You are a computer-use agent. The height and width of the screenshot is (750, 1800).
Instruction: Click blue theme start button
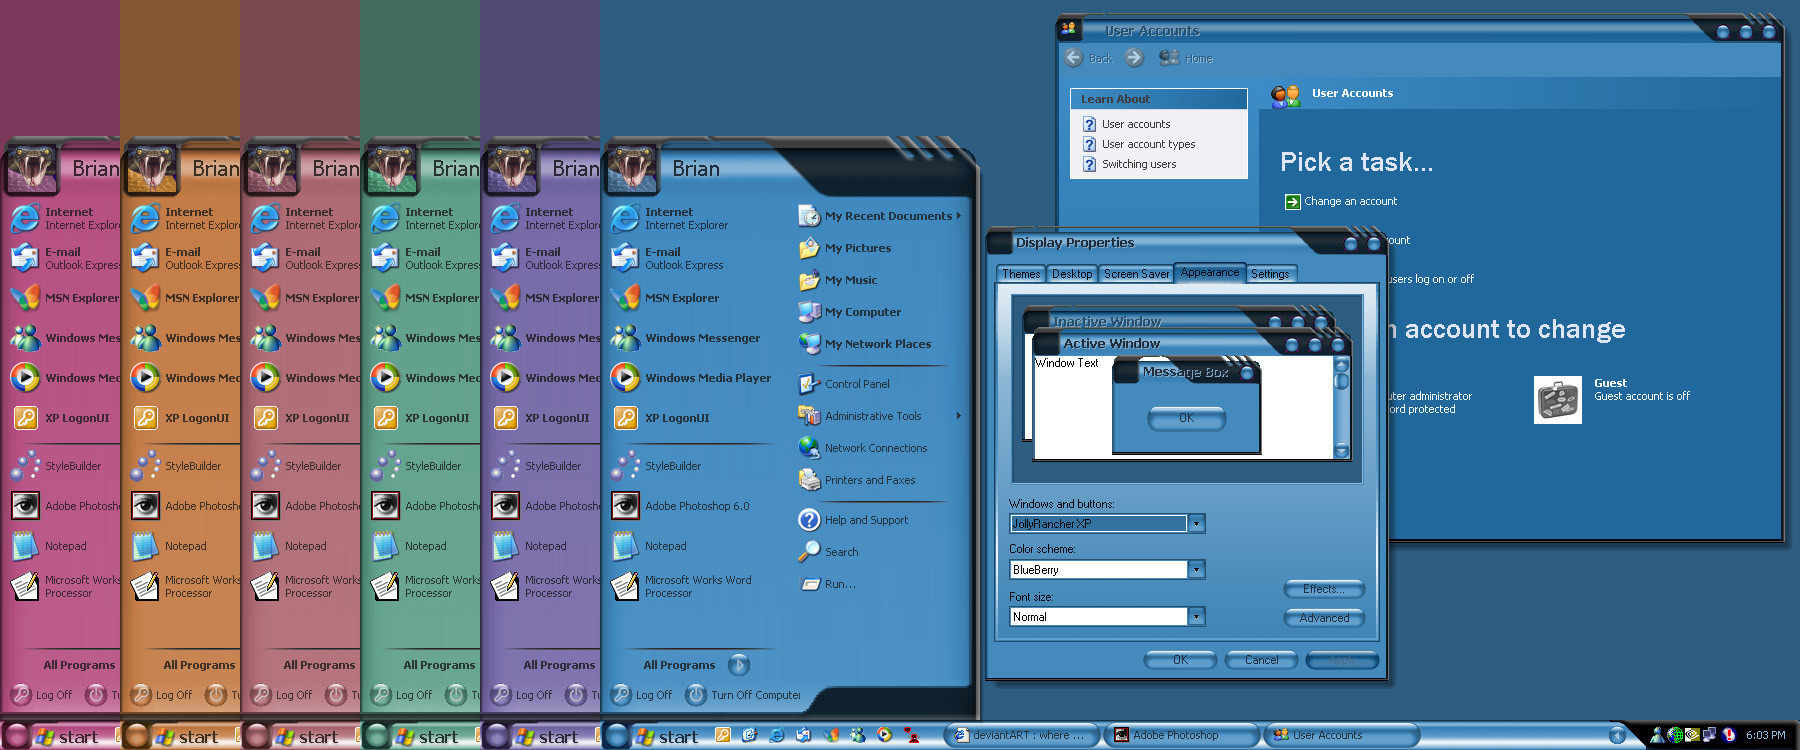pos(652,736)
